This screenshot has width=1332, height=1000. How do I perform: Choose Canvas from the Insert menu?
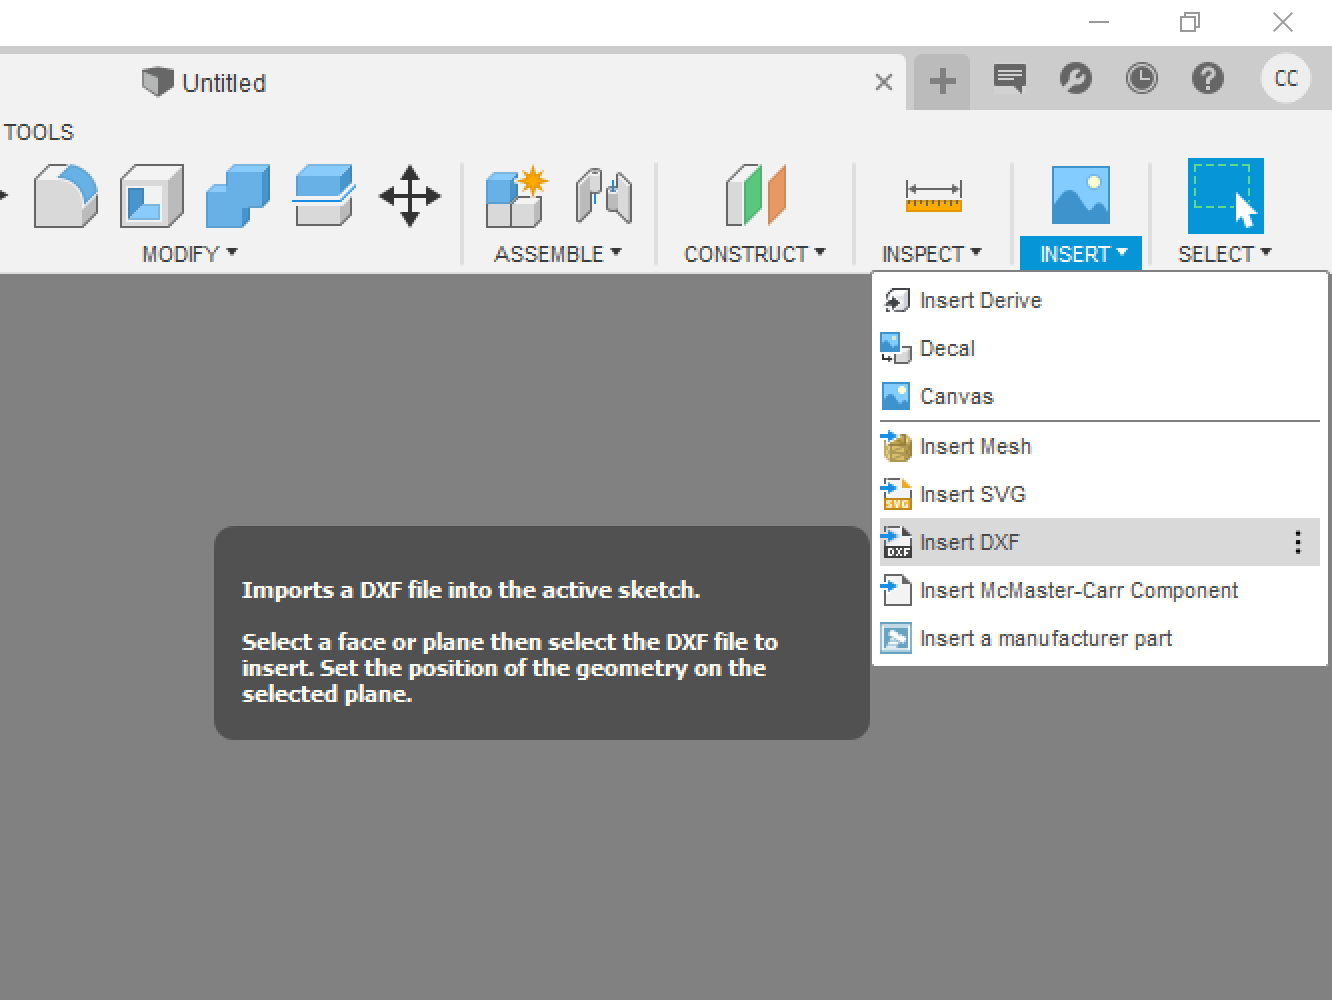coord(1100,396)
